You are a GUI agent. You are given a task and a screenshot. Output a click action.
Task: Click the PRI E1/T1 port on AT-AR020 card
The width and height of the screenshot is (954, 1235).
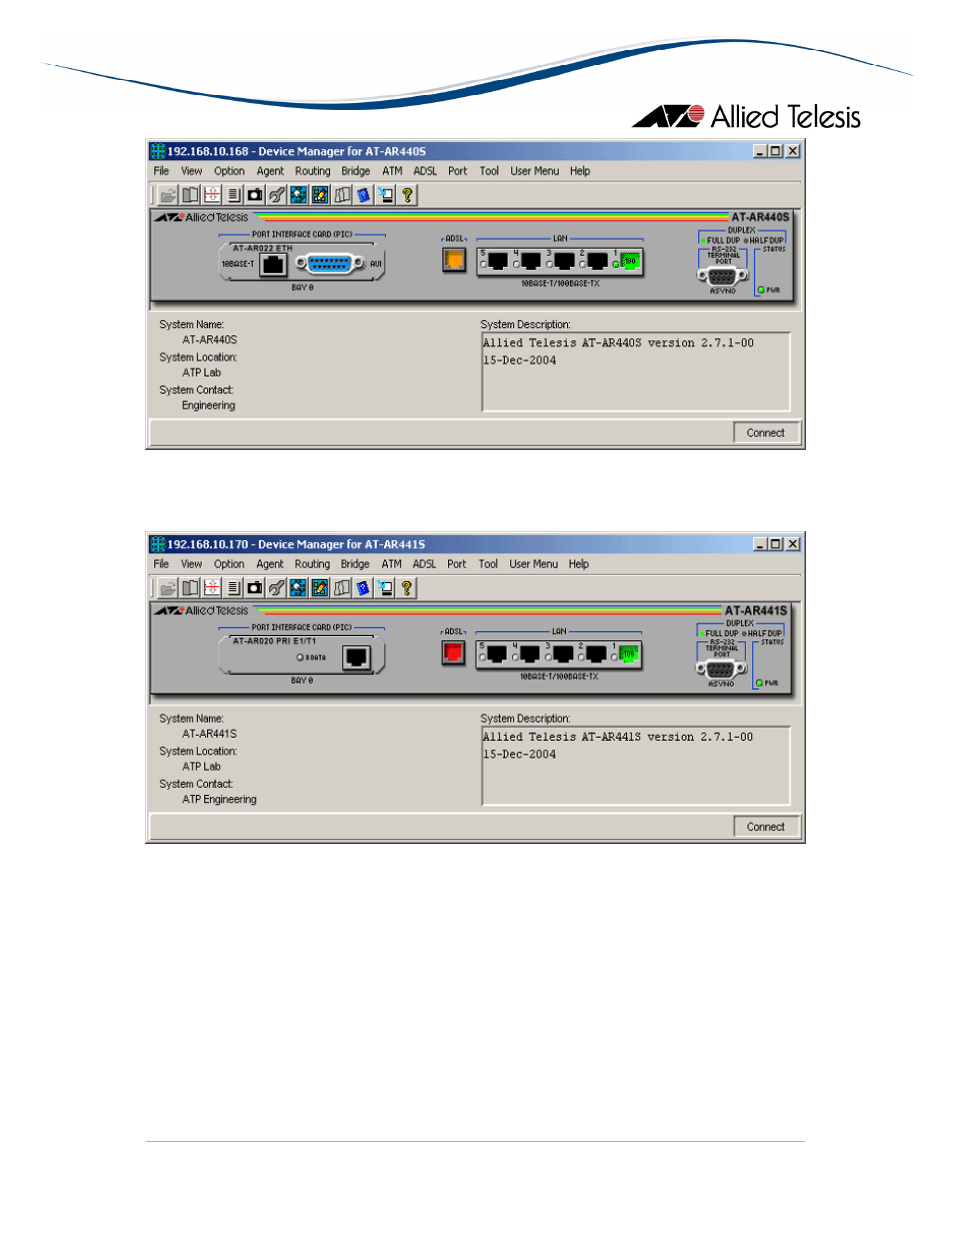357,657
